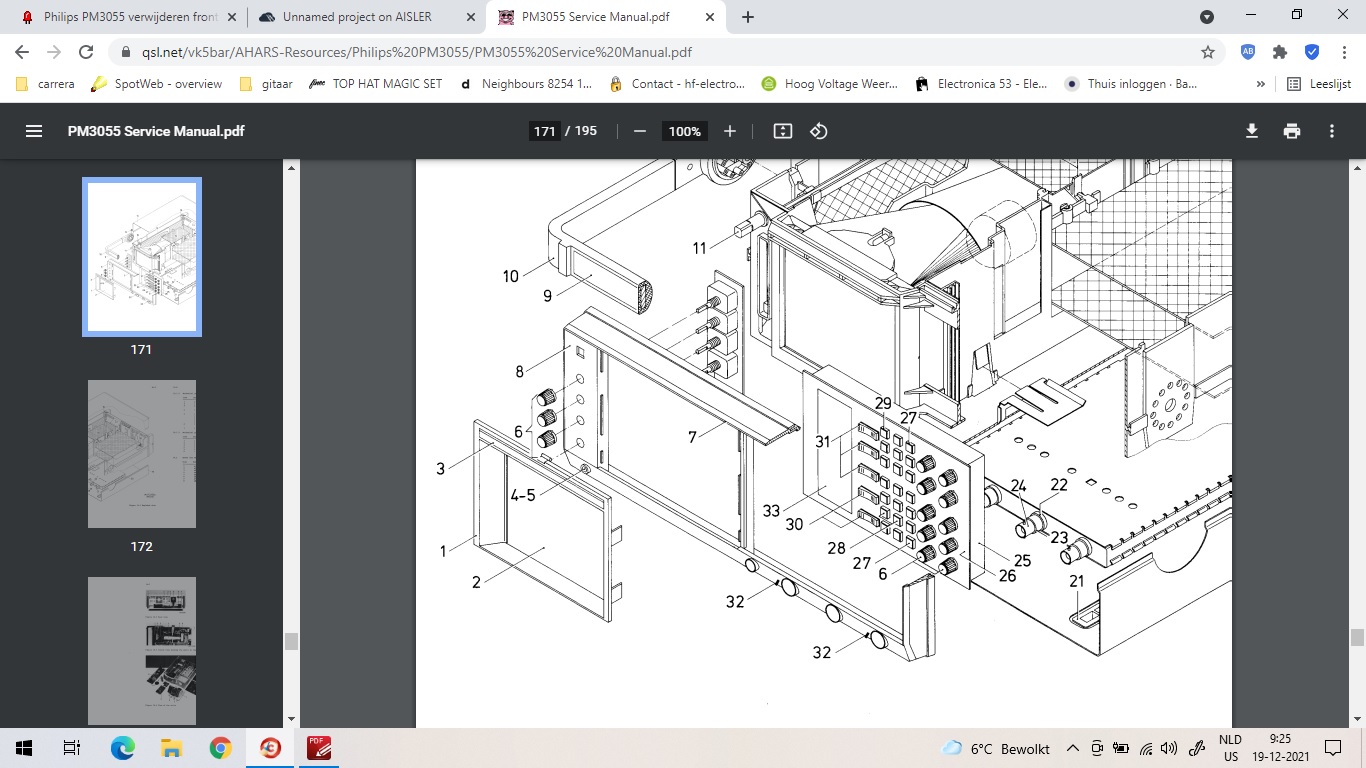Click the blue shield extension icon
Viewport: 1366px width, 768px height.
[1312, 52]
